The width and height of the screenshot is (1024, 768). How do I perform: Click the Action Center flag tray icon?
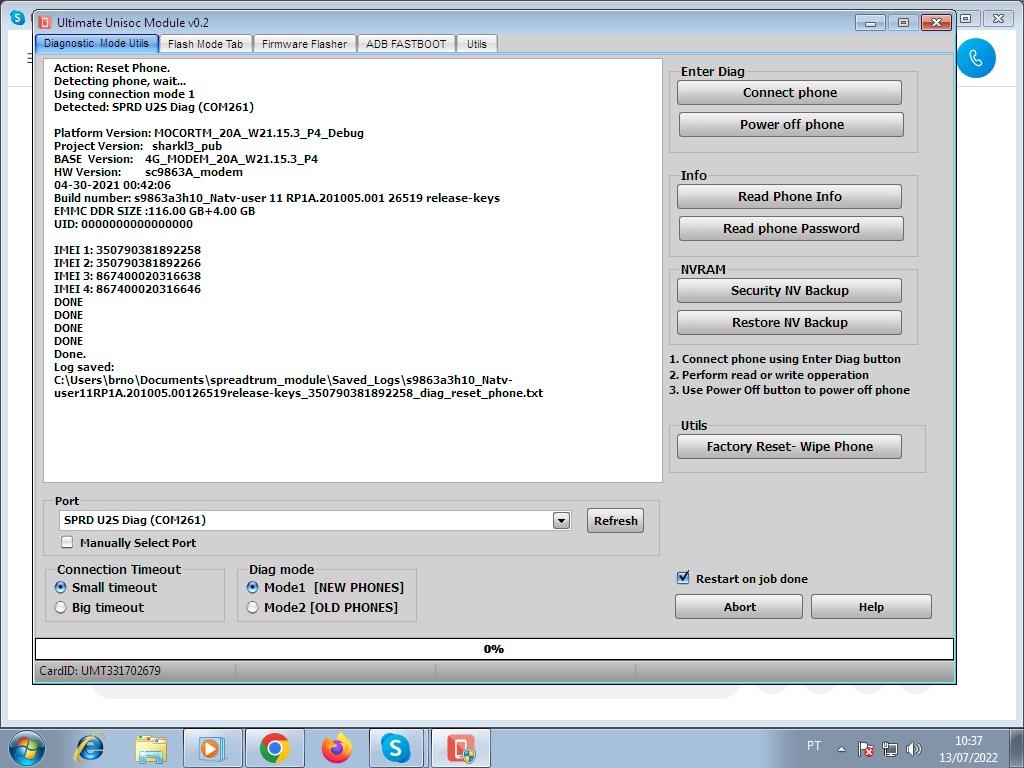(865, 748)
